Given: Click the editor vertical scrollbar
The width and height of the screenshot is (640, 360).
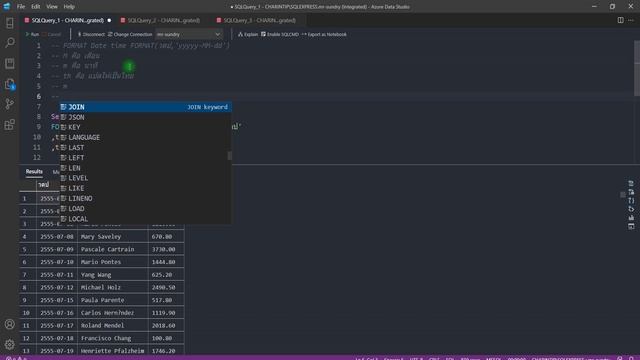Looking at the screenshot, I should click(637, 68).
